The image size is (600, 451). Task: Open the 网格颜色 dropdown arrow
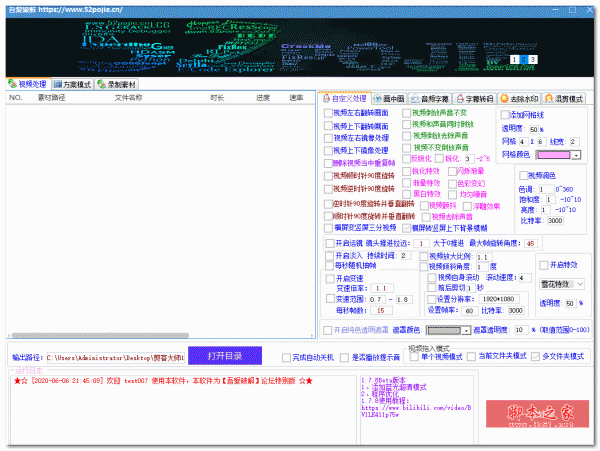[576, 155]
